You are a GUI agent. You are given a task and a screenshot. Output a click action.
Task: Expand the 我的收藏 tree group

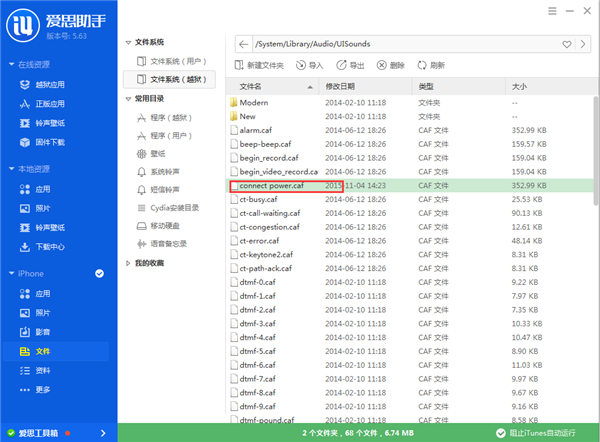pyautogui.click(x=128, y=263)
